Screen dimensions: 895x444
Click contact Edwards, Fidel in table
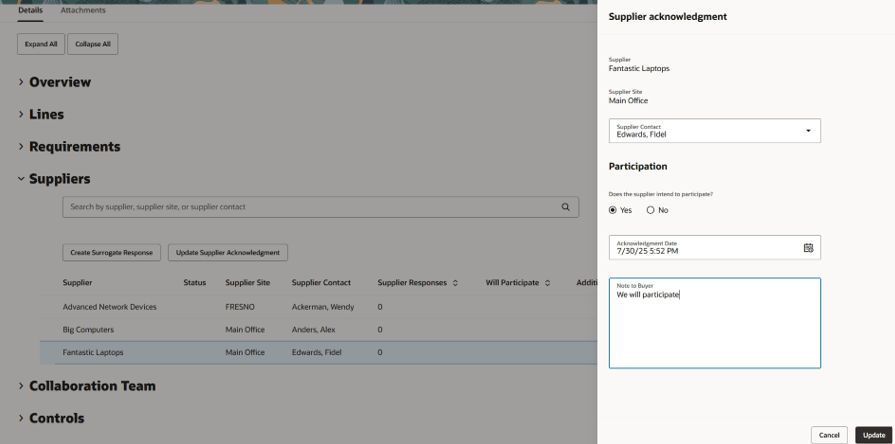pyautogui.click(x=316, y=353)
